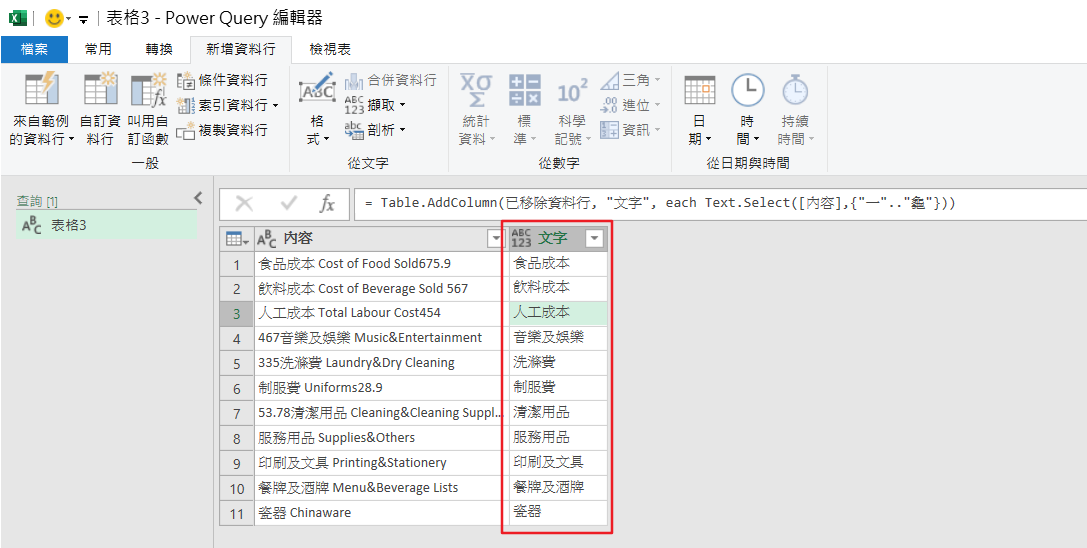Click cell '人工成本 Total Labour Cost454'
Viewport: 1087px width, 548px height.
[381, 314]
